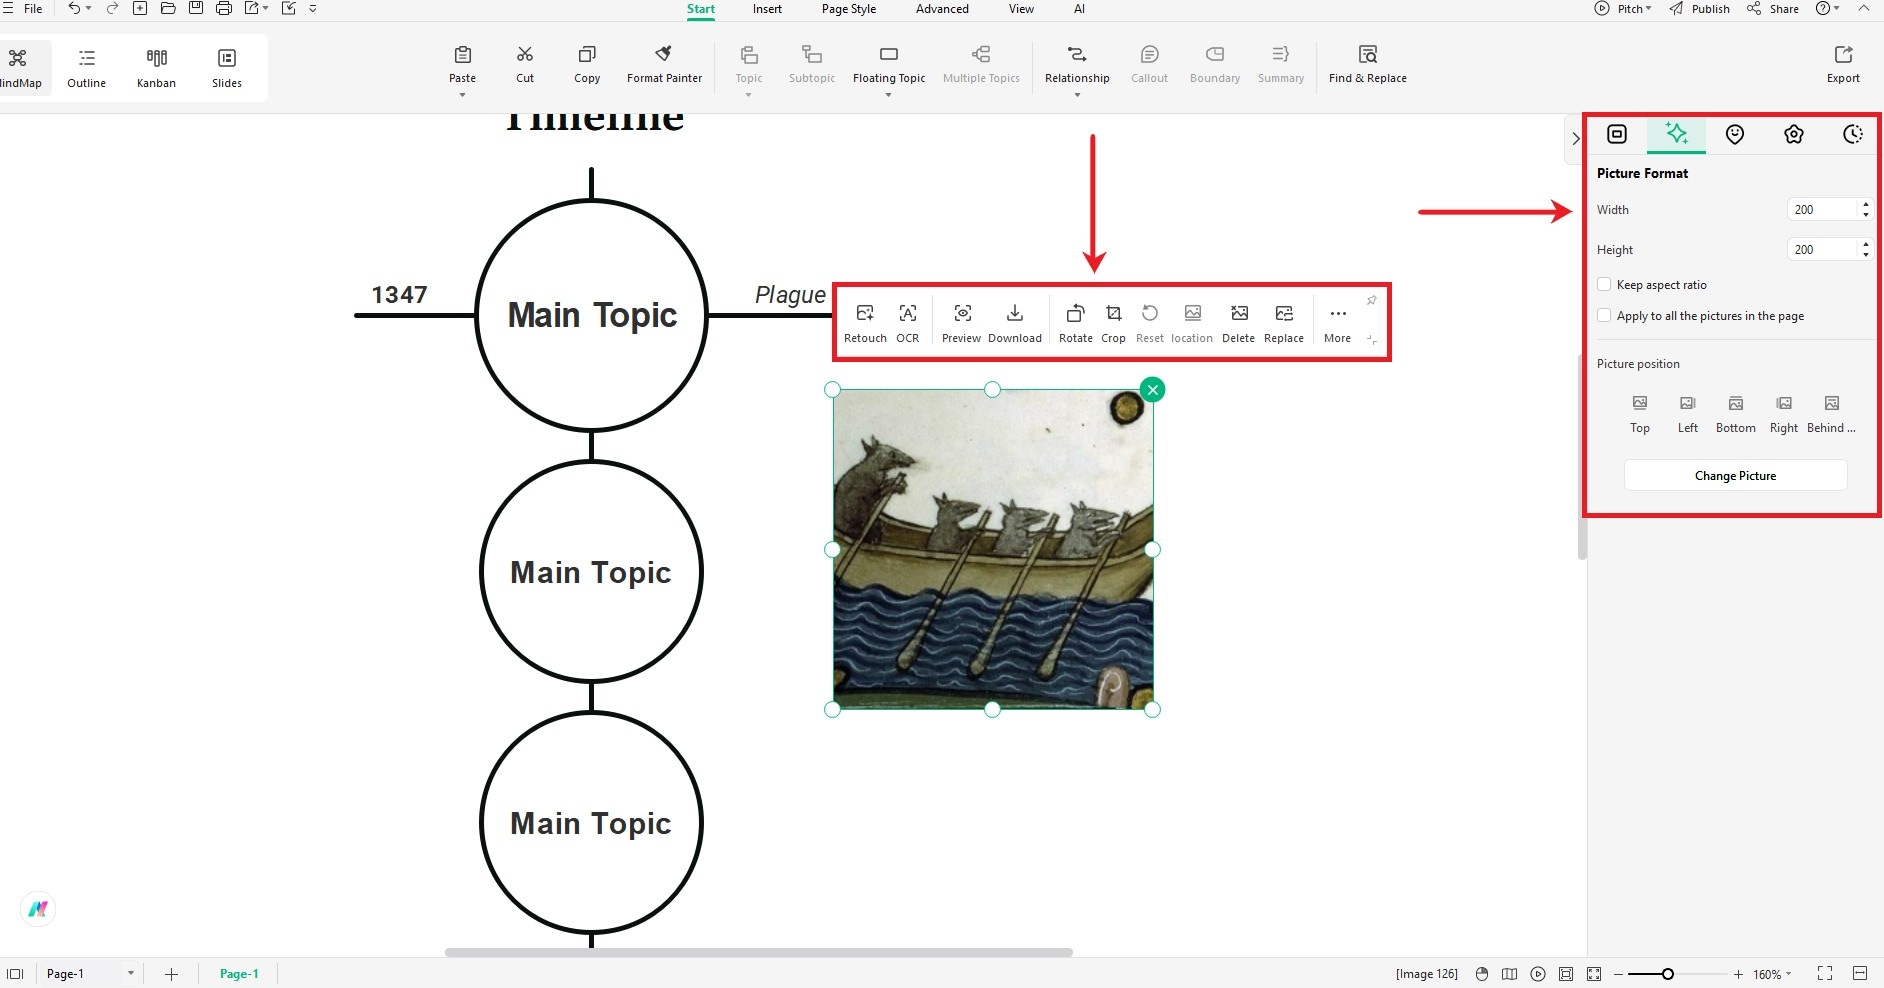This screenshot has height=988, width=1884.
Task: Click the Save disk icon
Action: point(196,8)
